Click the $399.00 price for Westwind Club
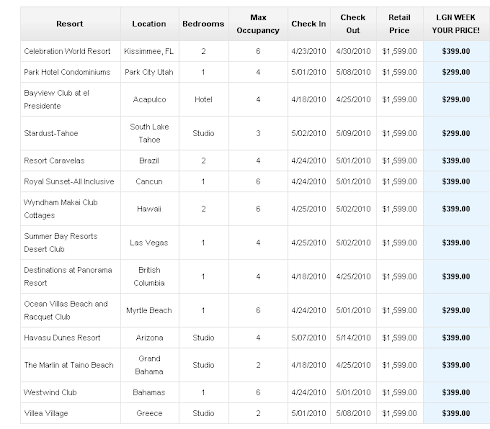Screen dimensions: 490x429 pyautogui.click(x=456, y=393)
